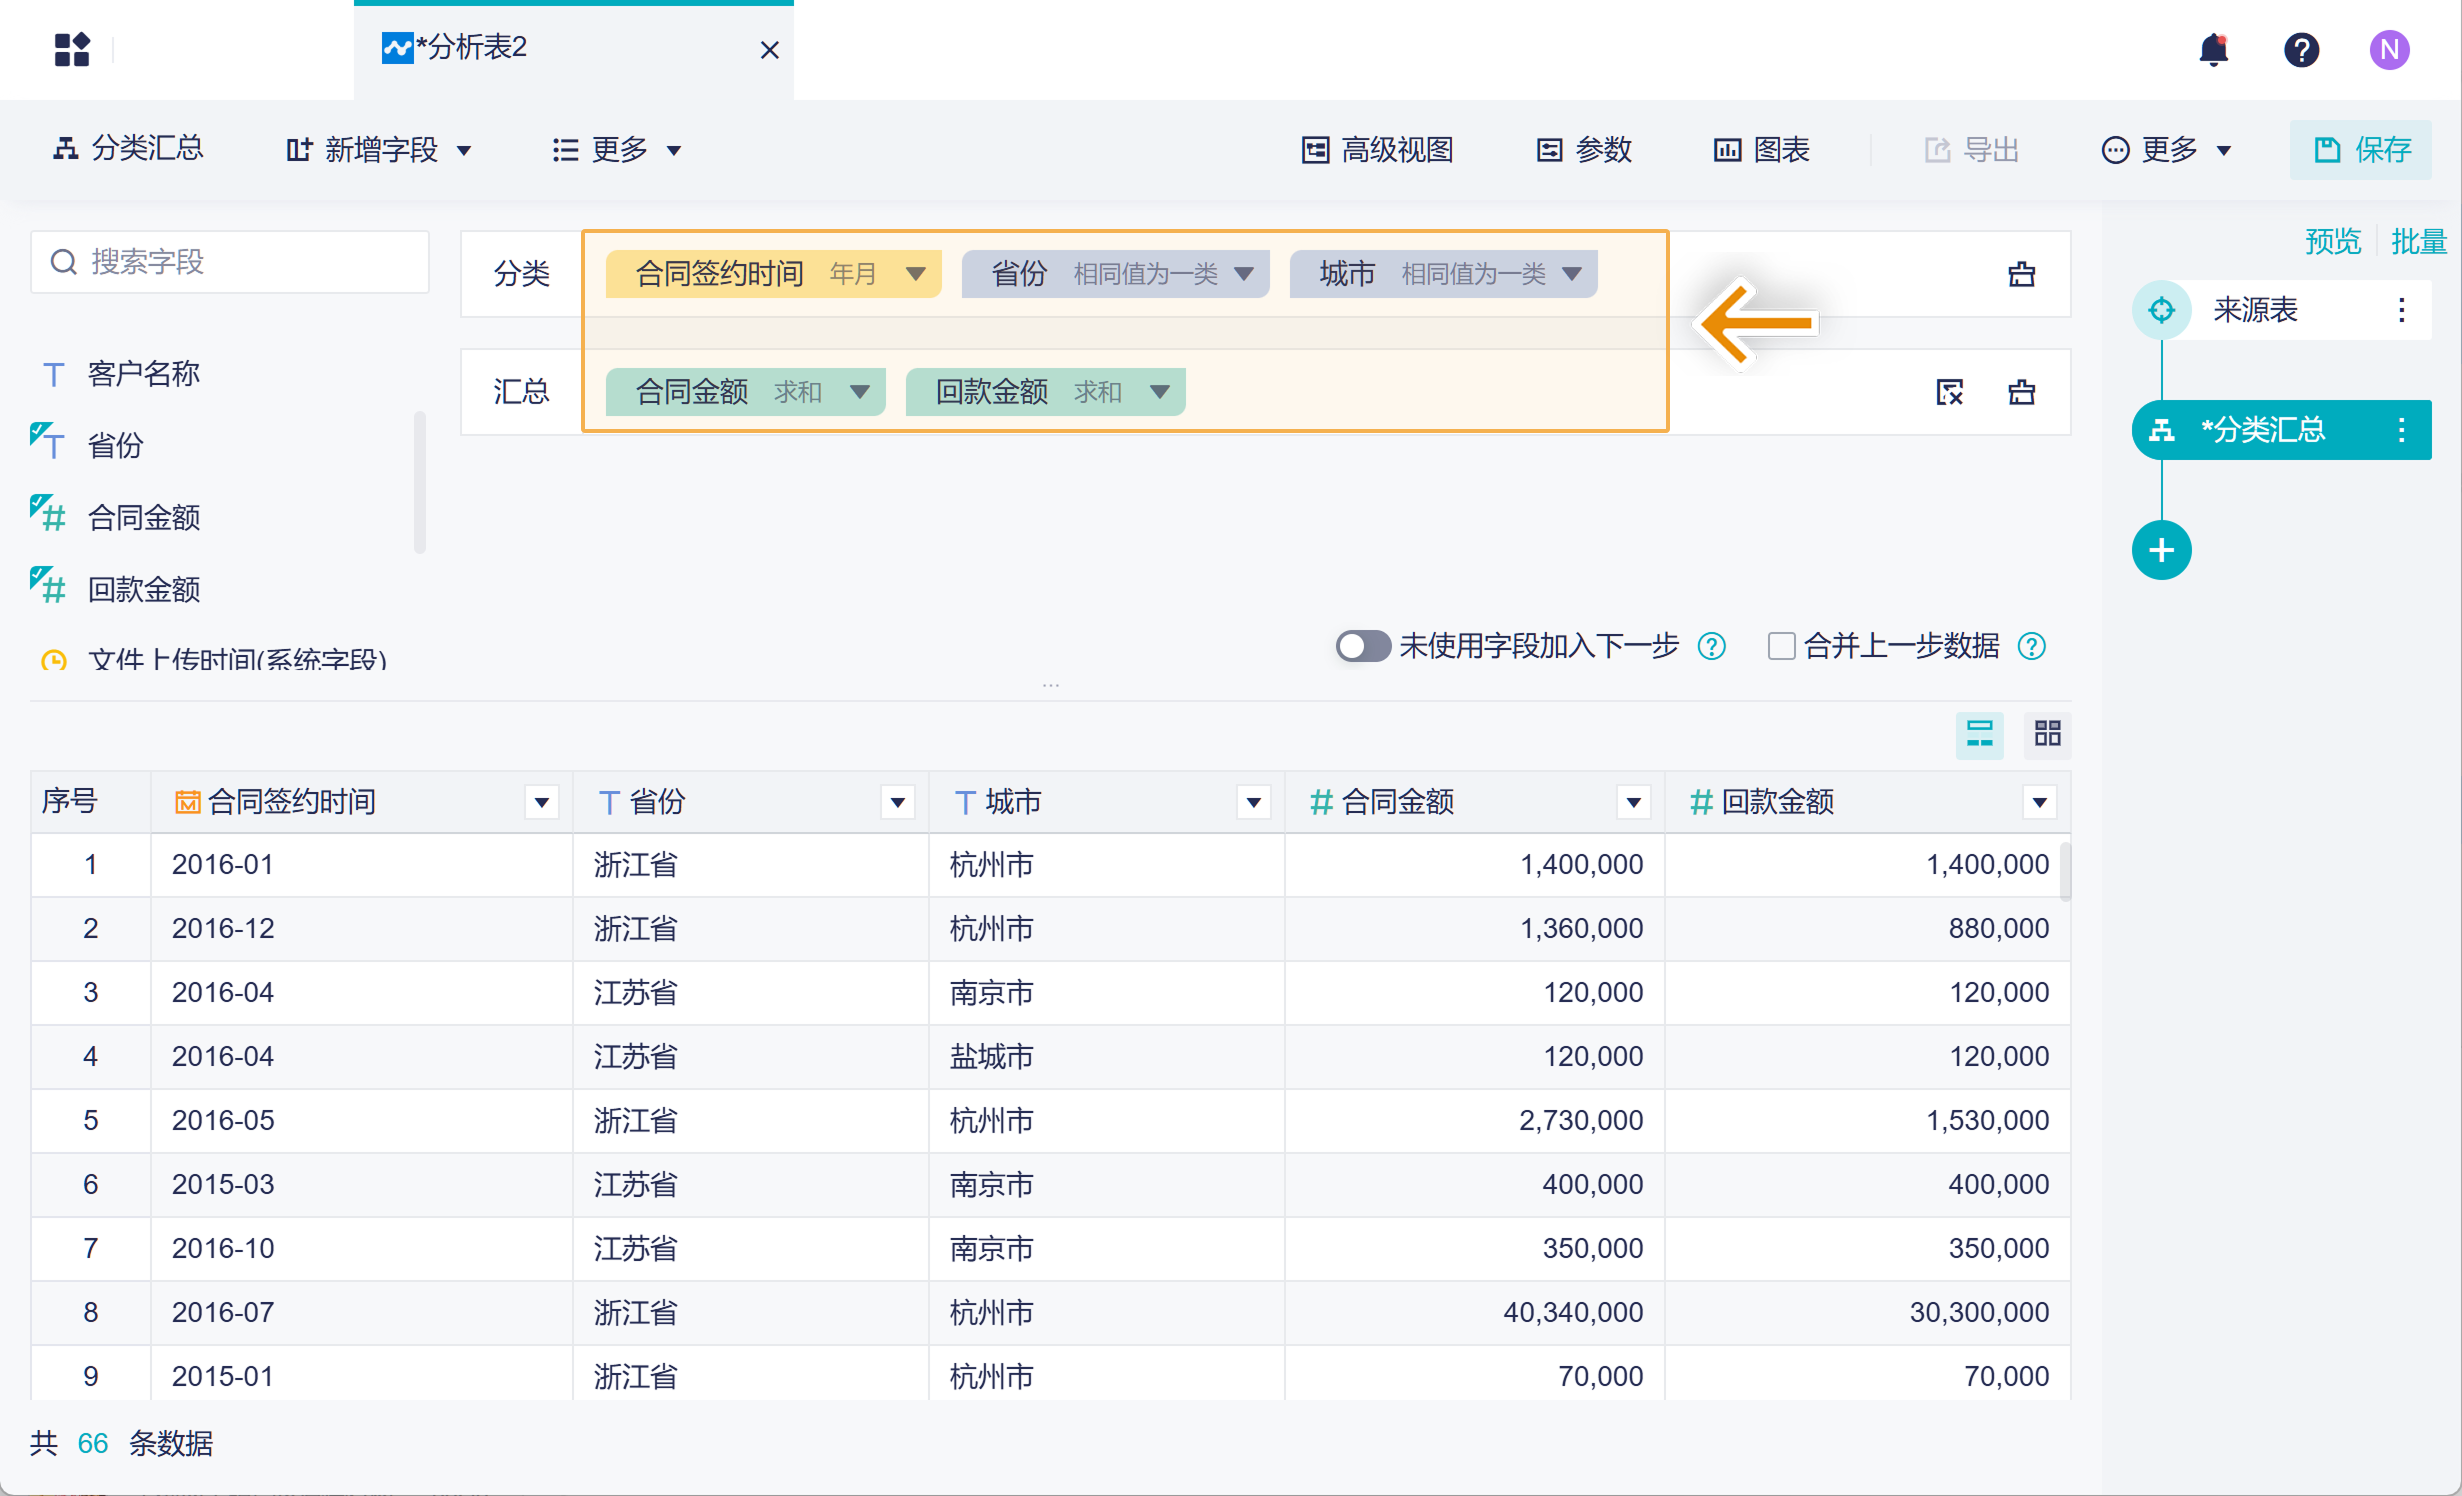This screenshot has height=1496, width=2462.
Task: Toggle 未使用字段加入下一步 switch
Action: (x=1362, y=646)
